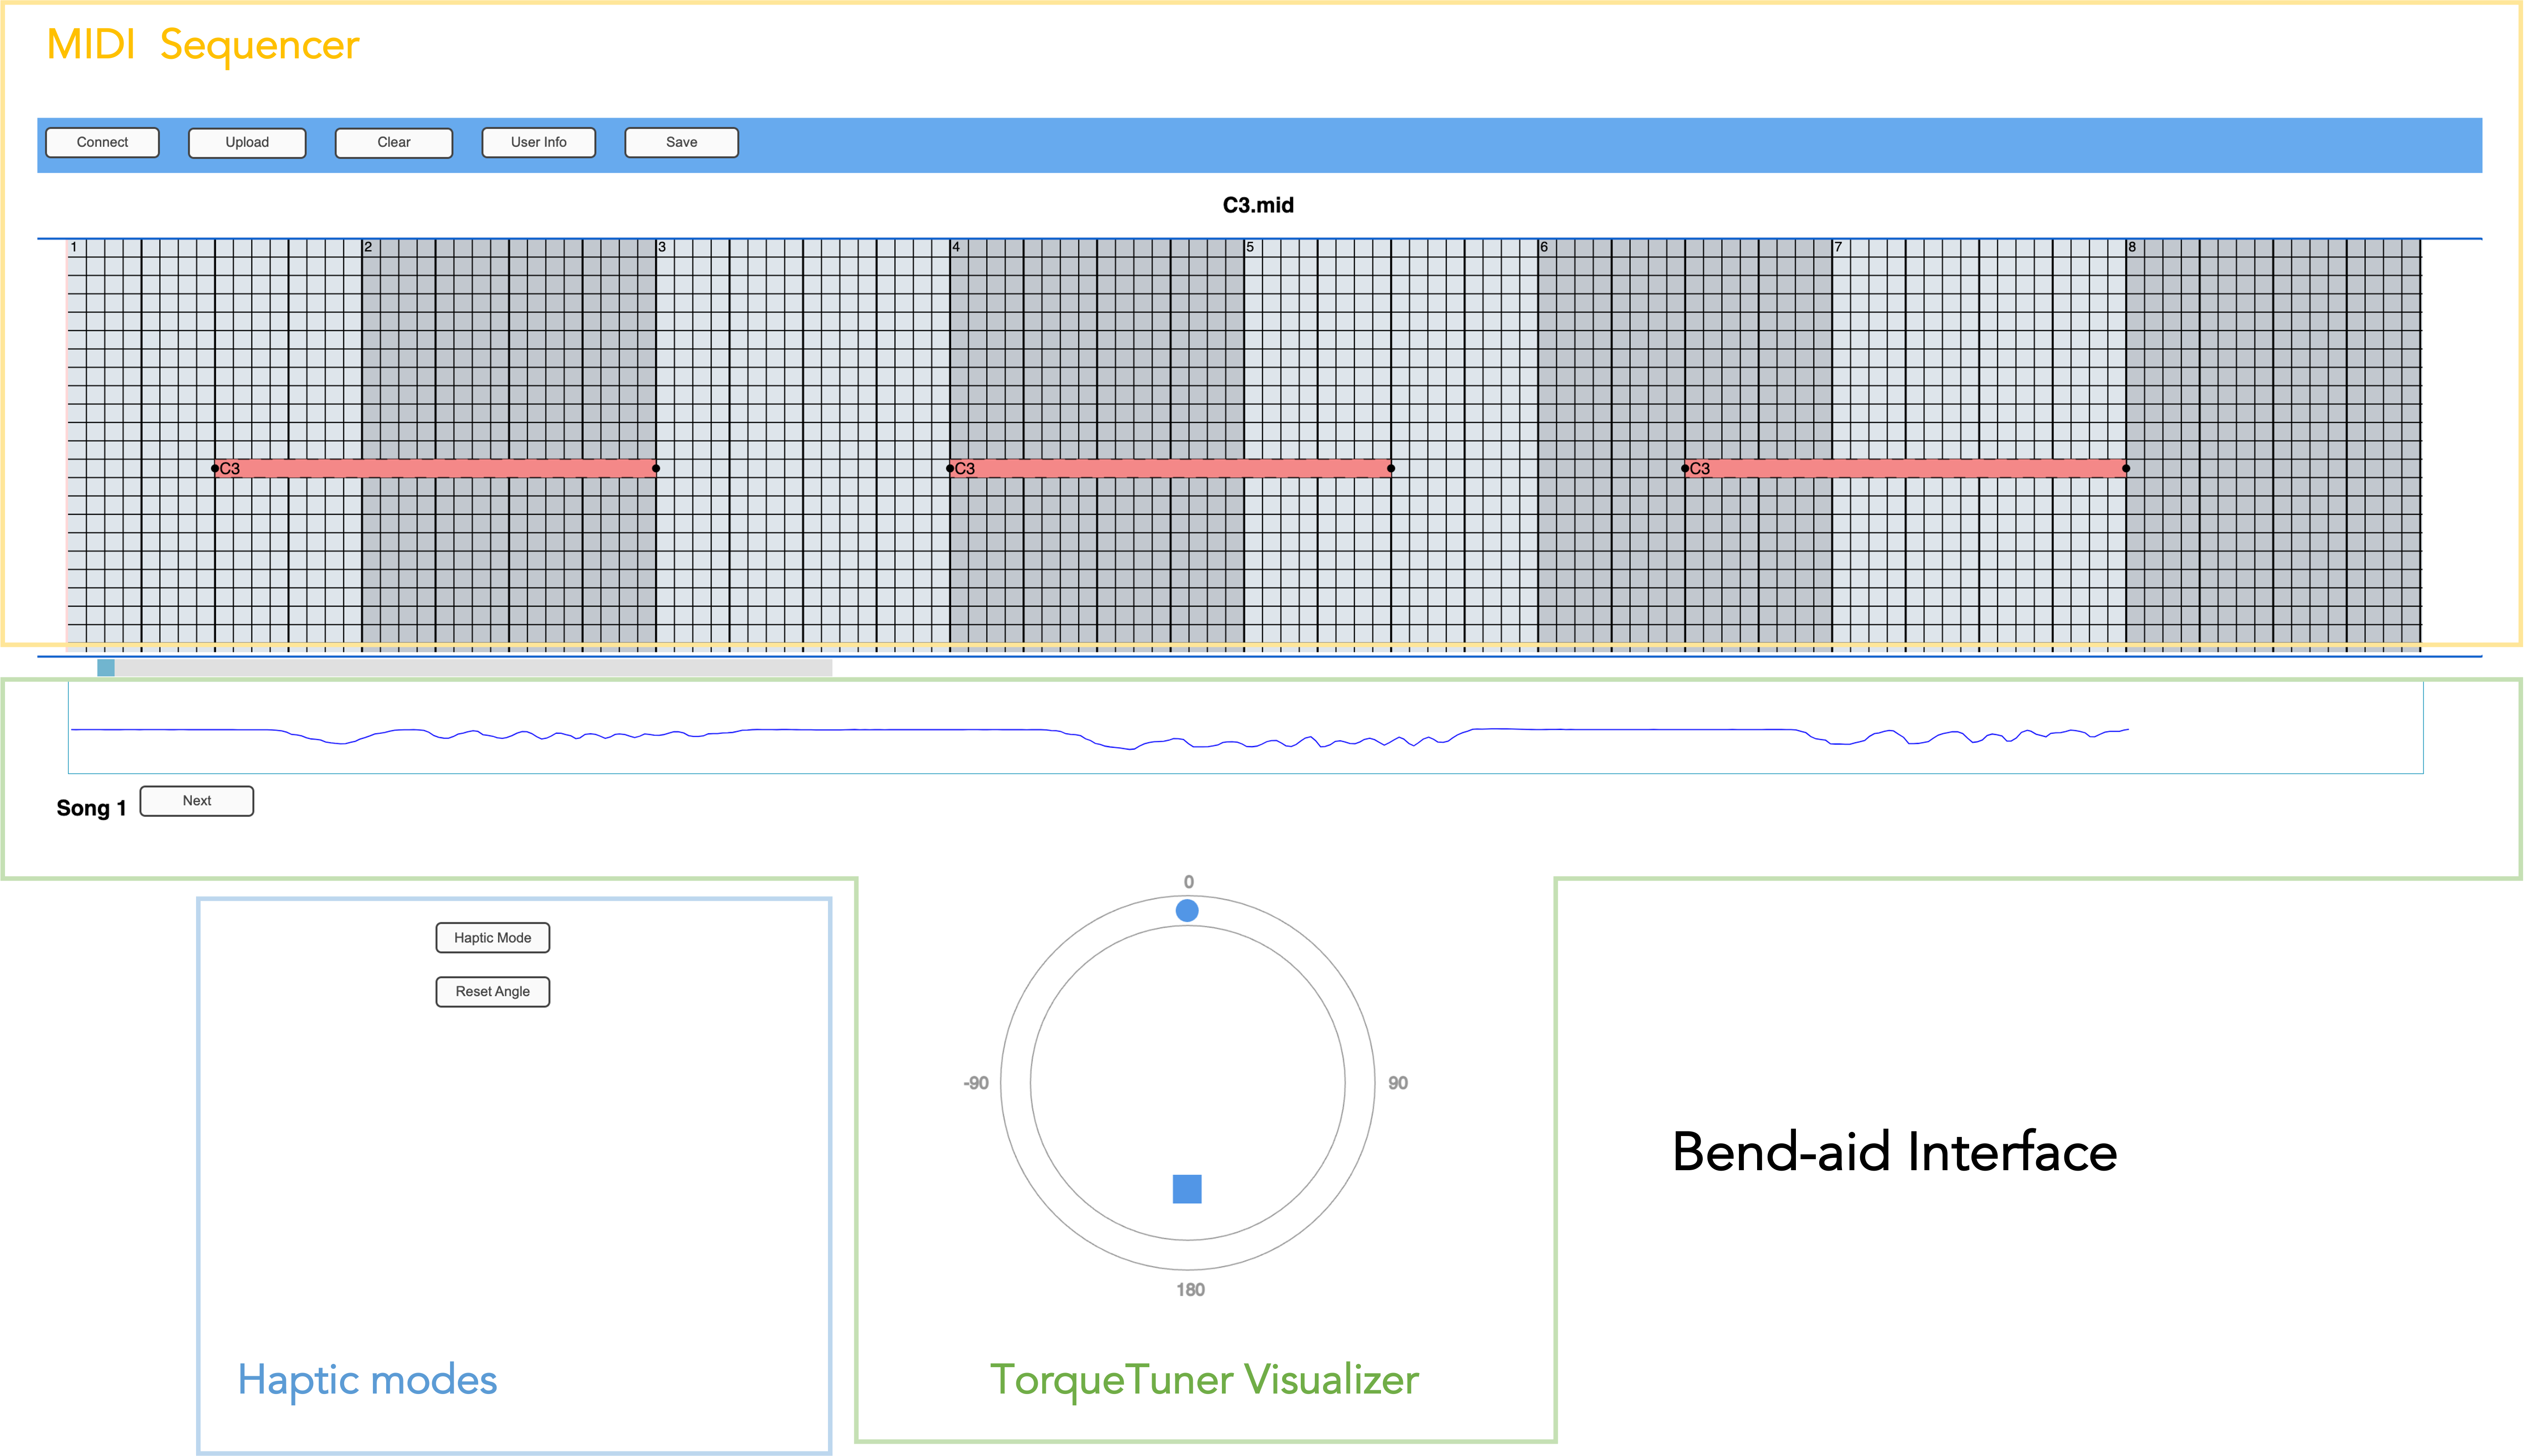Click the end handle of first C3 note
Image resolution: width=2524 pixels, height=1456 pixels.
coord(656,468)
